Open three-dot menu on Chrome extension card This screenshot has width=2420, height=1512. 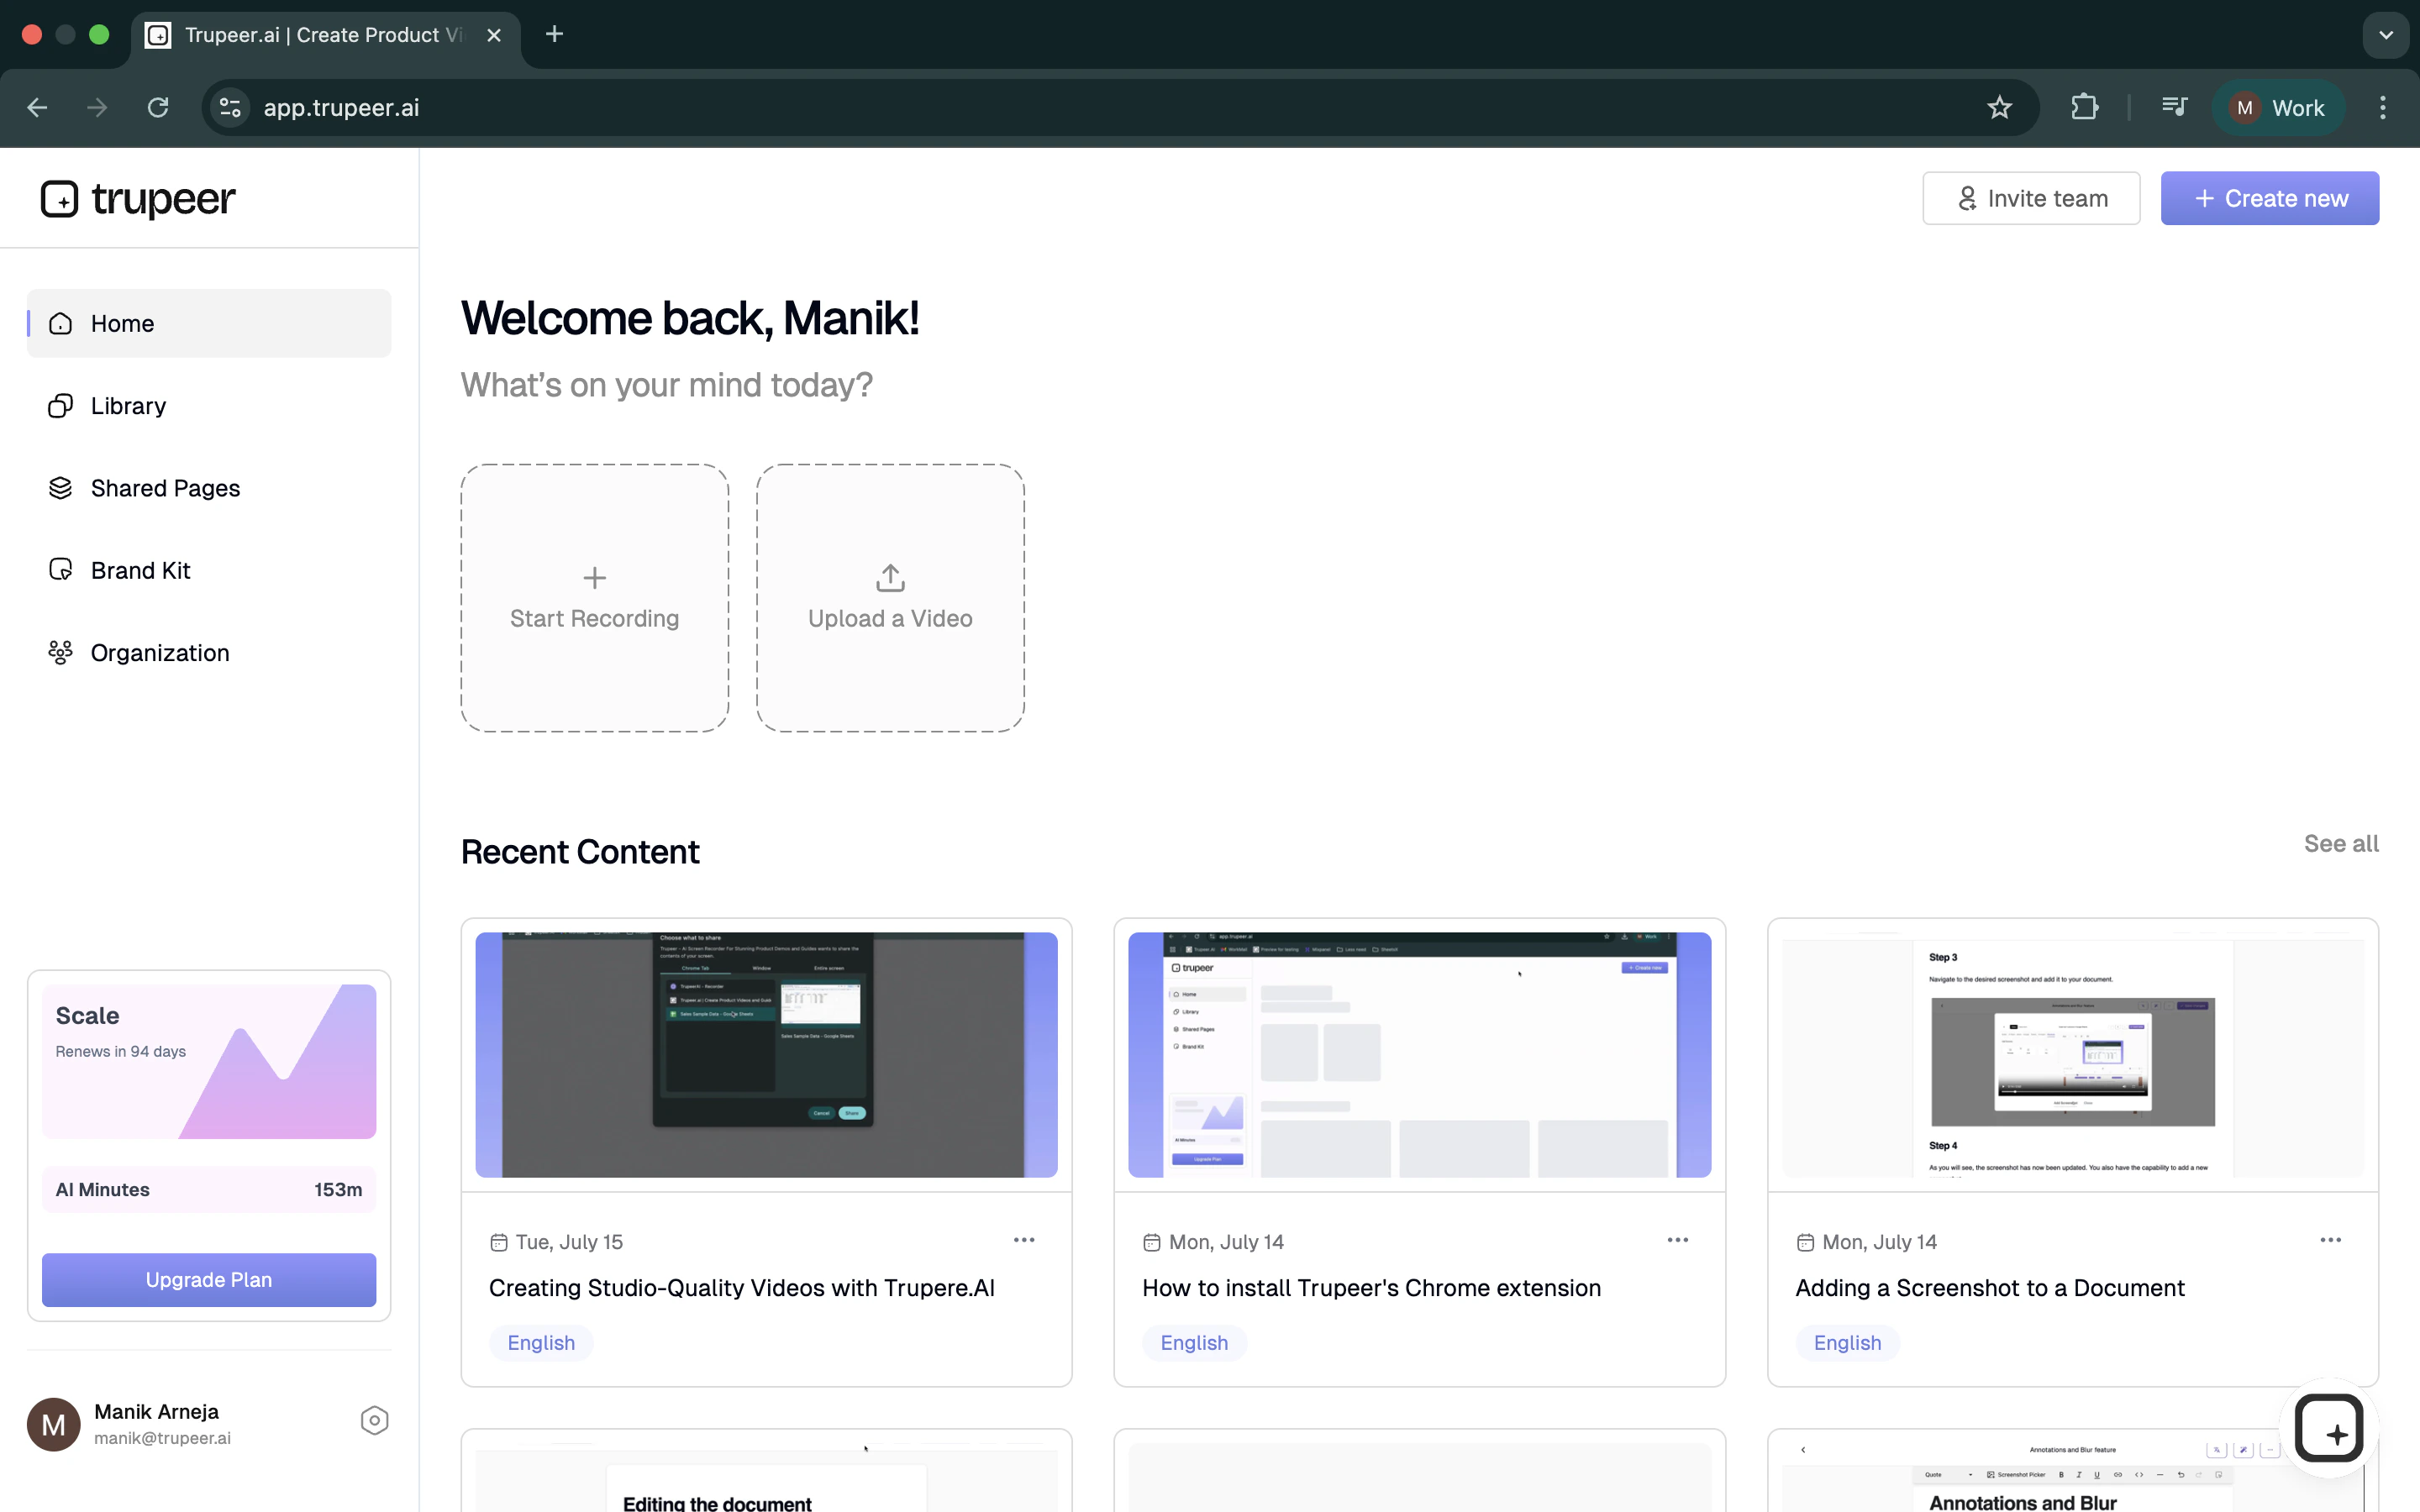1677,1240
